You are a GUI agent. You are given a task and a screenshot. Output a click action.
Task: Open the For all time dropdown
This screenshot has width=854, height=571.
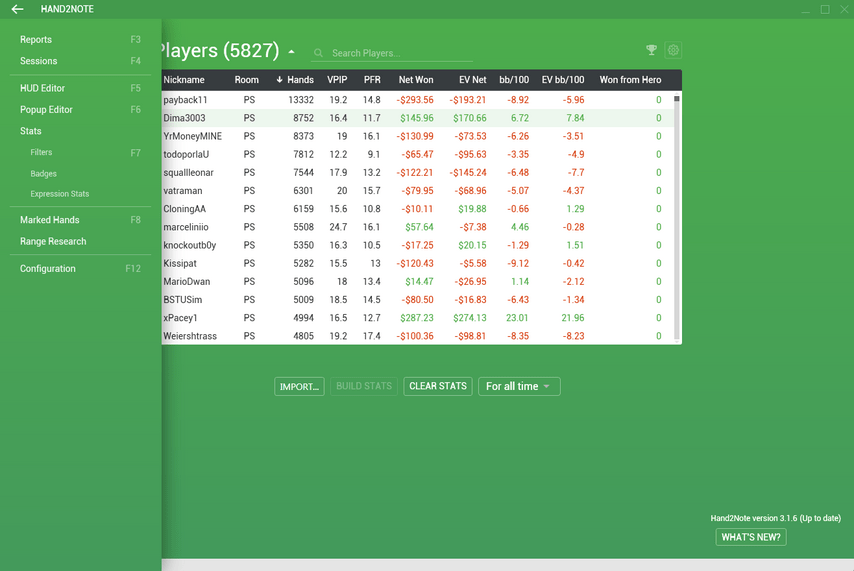click(x=519, y=386)
